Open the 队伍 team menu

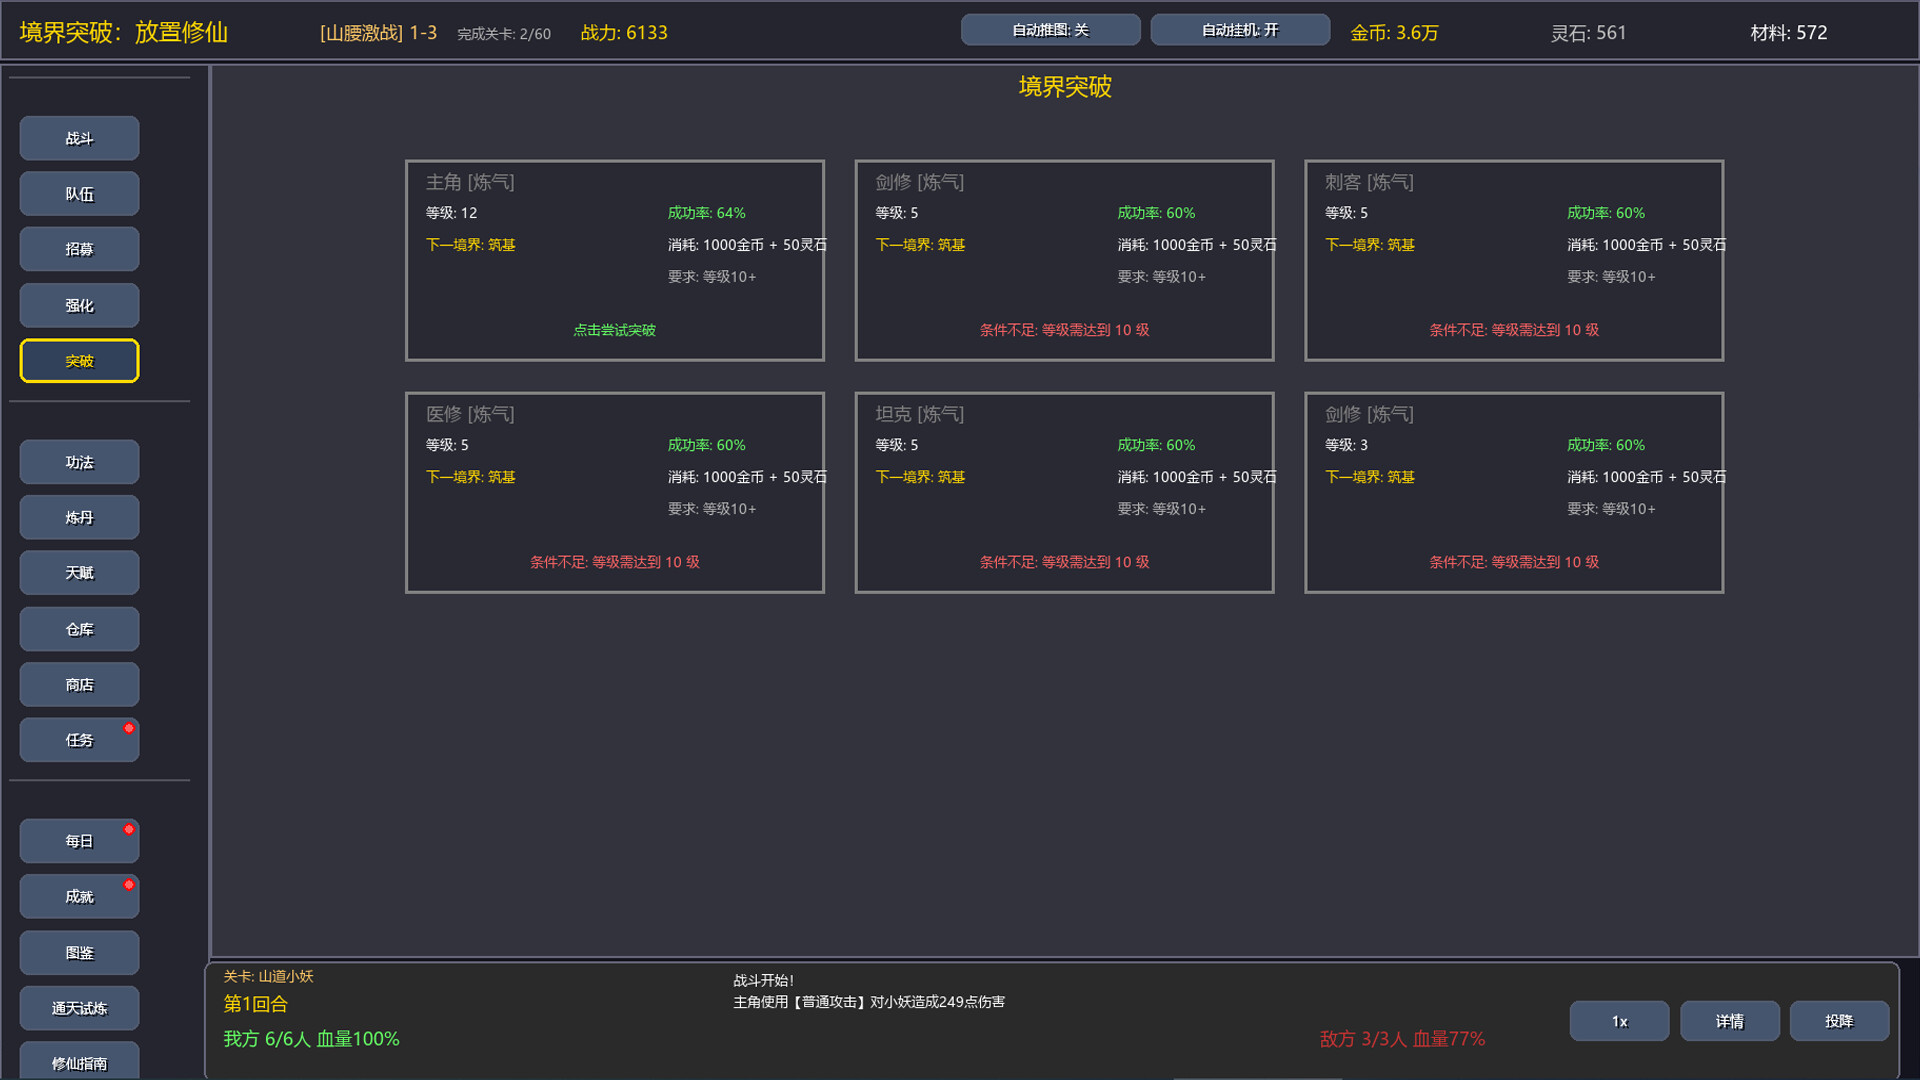point(79,194)
